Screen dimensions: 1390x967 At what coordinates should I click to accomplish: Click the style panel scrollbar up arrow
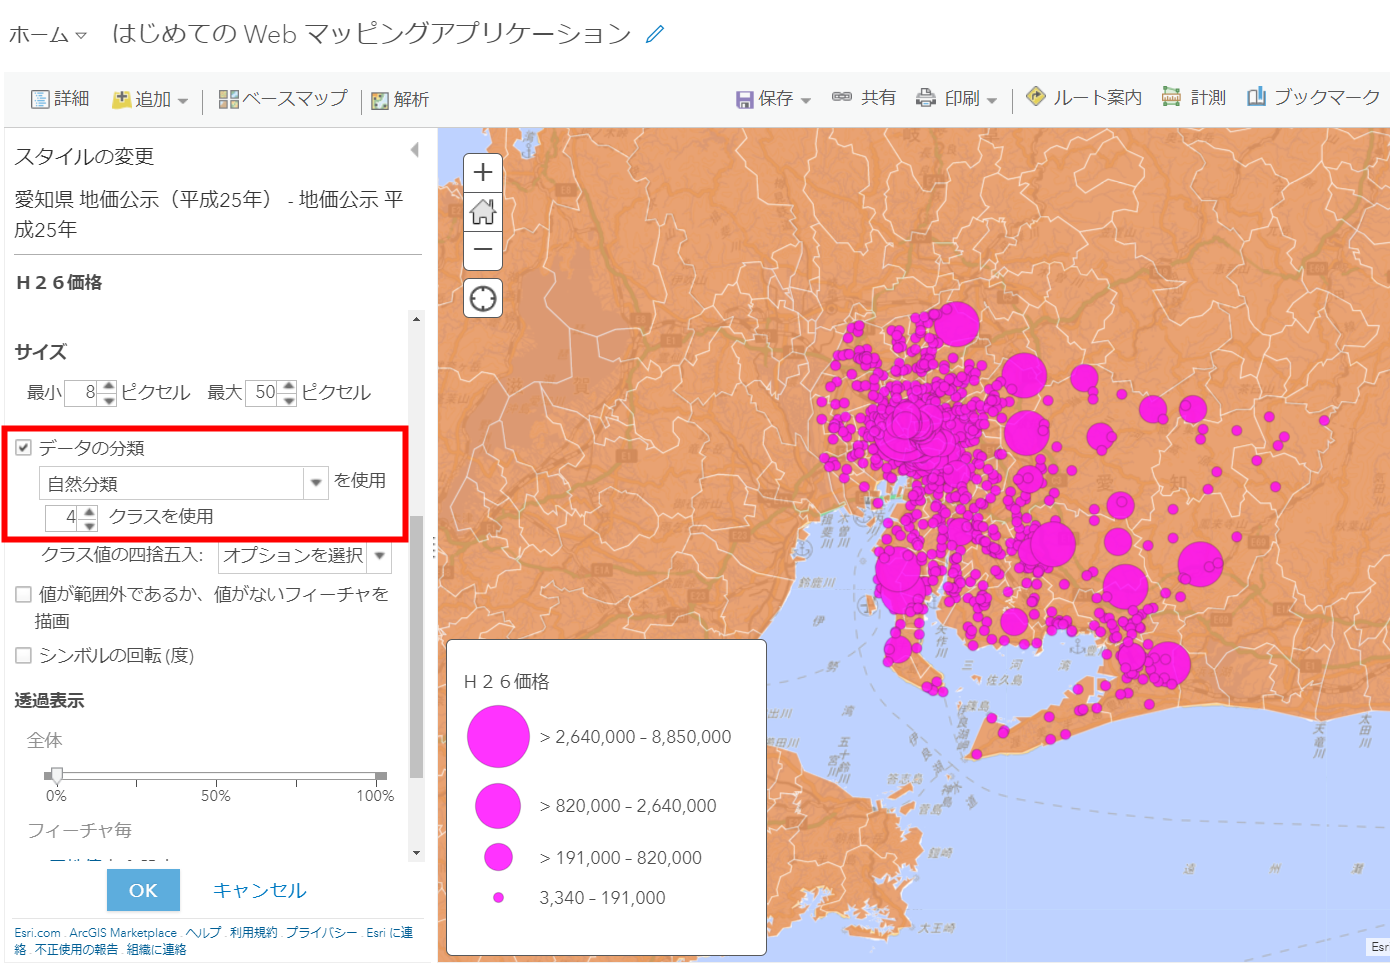pos(416,319)
